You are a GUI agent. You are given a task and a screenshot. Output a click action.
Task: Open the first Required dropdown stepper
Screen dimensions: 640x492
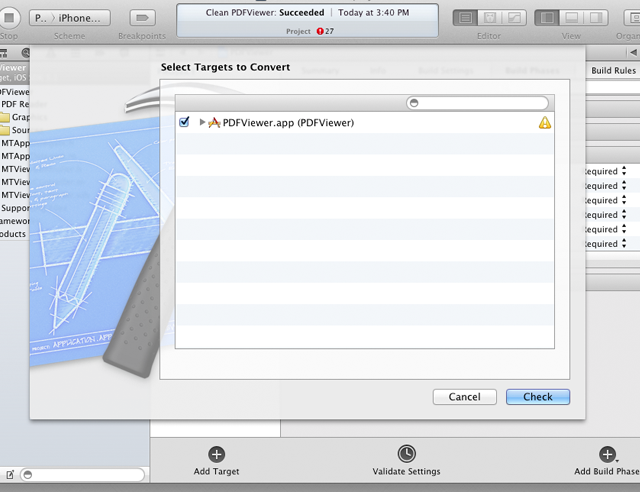624,171
